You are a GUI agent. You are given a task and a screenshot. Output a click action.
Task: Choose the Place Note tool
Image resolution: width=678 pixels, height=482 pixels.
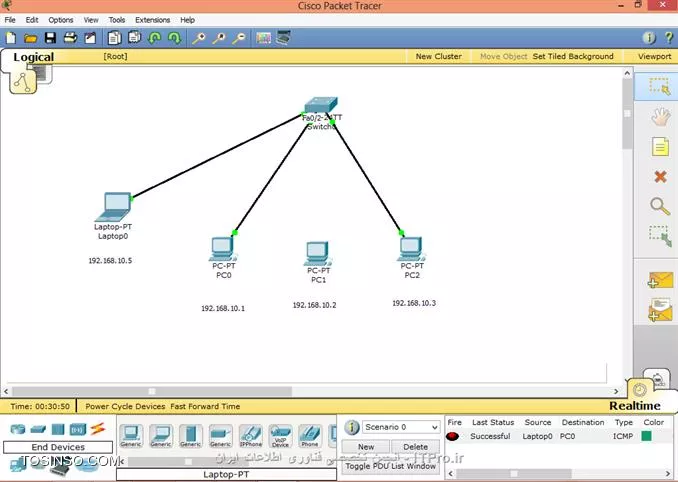tap(660, 147)
